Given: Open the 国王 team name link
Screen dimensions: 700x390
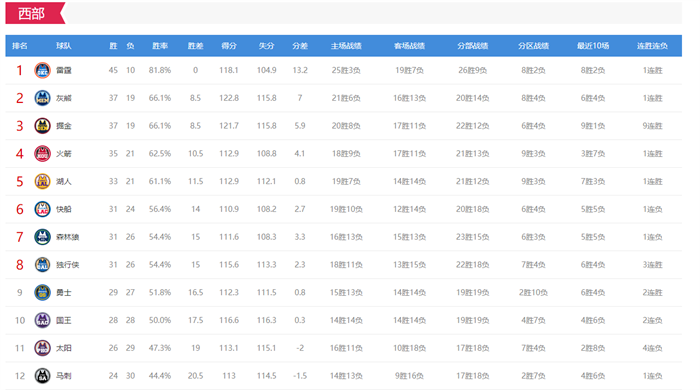Looking at the screenshot, I should pyautogui.click(x=63, y=320).
